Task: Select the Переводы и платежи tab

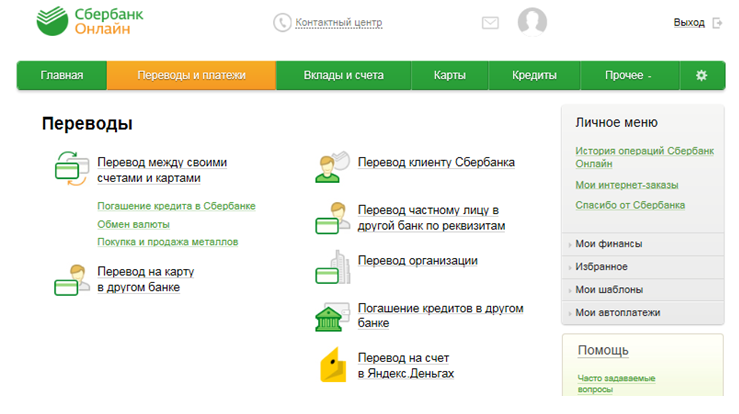Action: click(x=191, y=75)
